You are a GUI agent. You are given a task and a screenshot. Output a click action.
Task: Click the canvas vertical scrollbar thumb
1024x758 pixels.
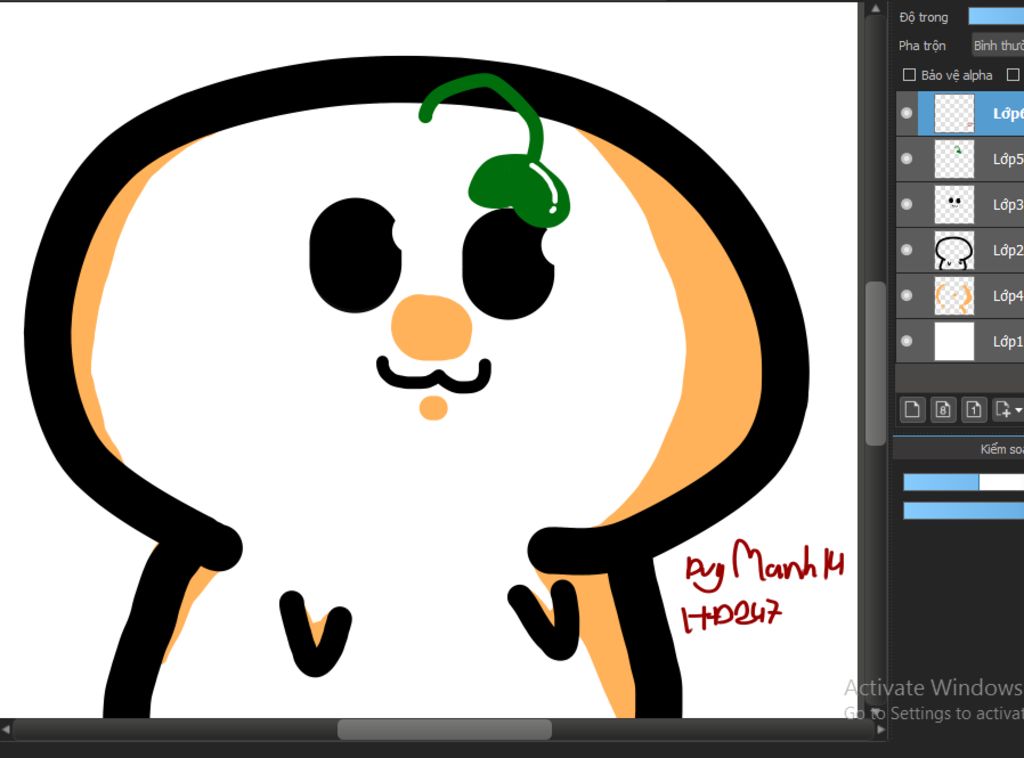click(875, 364)
